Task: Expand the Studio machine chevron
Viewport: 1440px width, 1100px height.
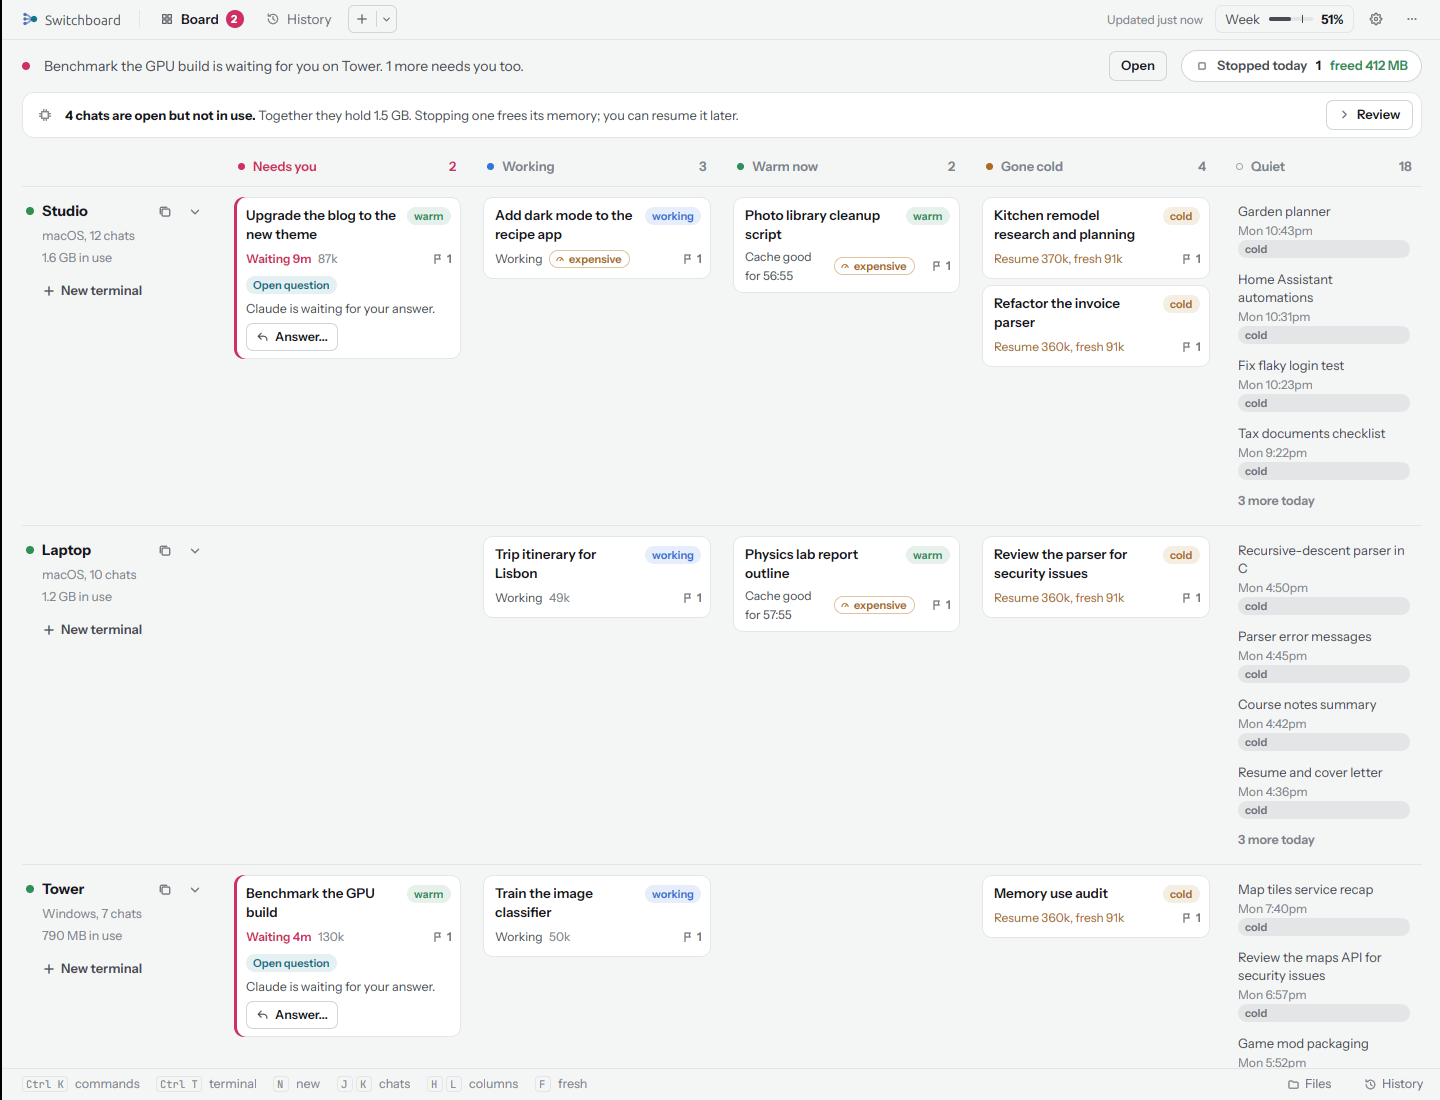Action: (195, 212)
